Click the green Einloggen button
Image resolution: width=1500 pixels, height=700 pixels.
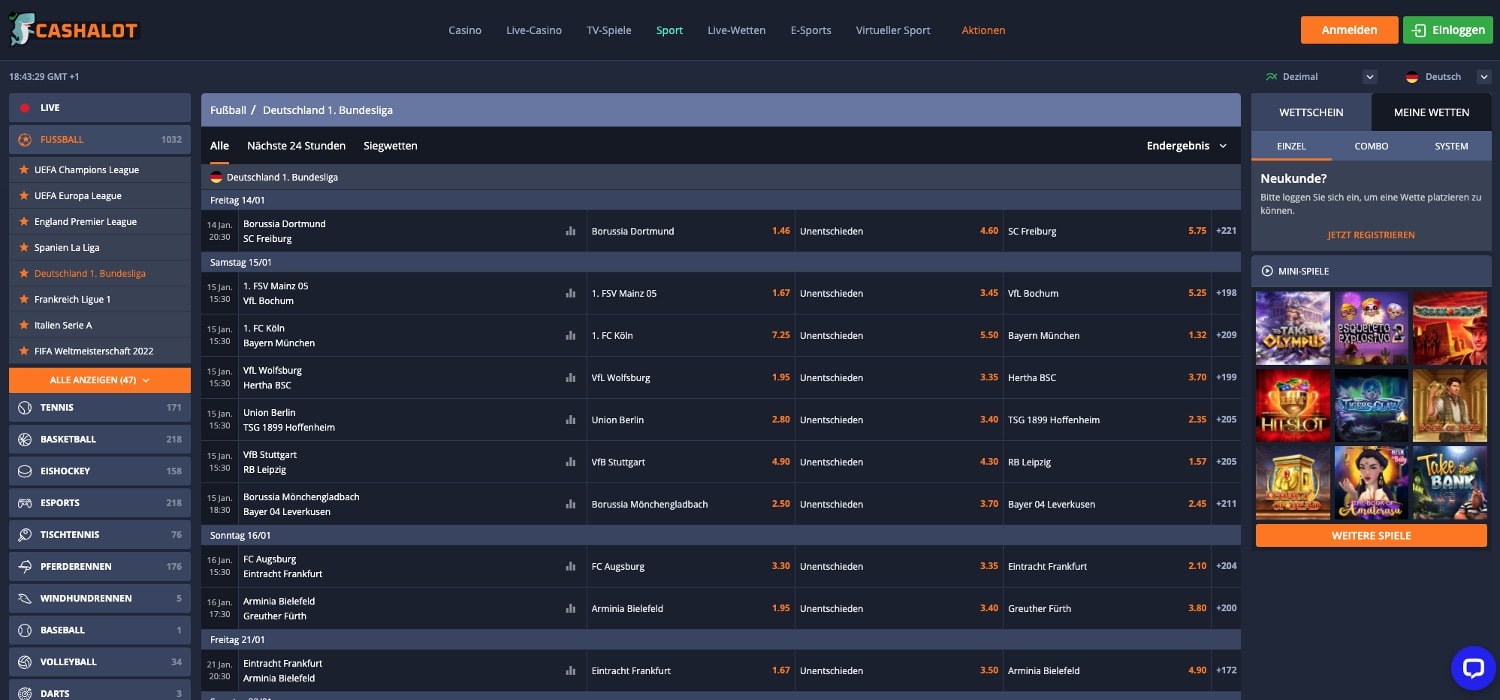pos(1448,30)
